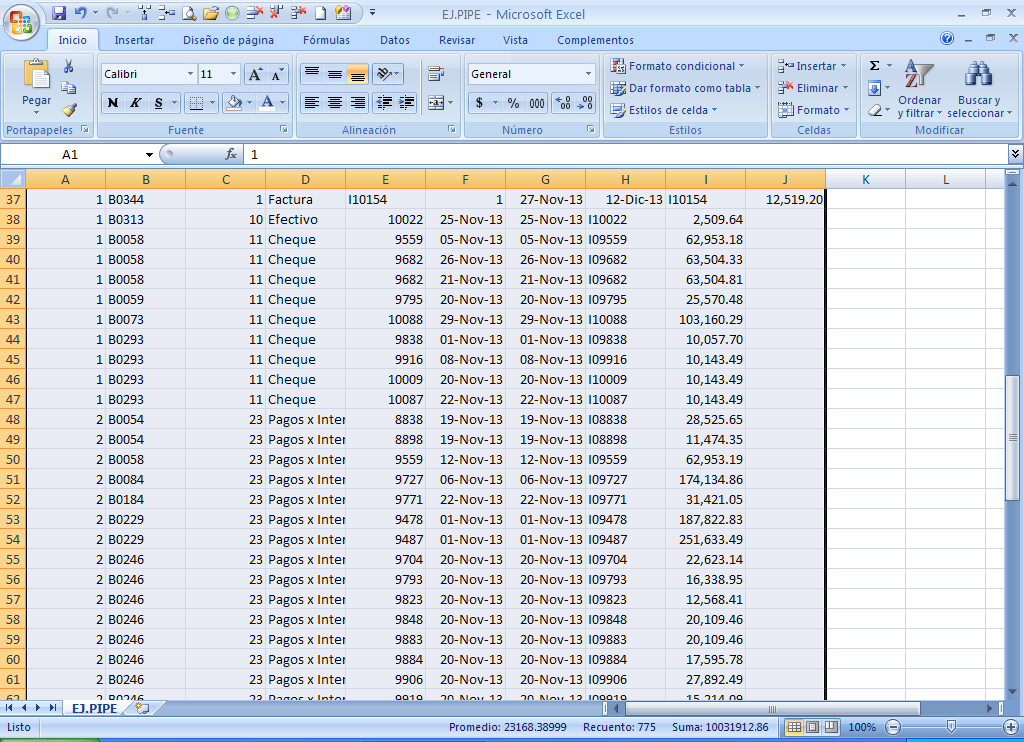
Task: Open the Diseño de página tab
Action: 228,40
